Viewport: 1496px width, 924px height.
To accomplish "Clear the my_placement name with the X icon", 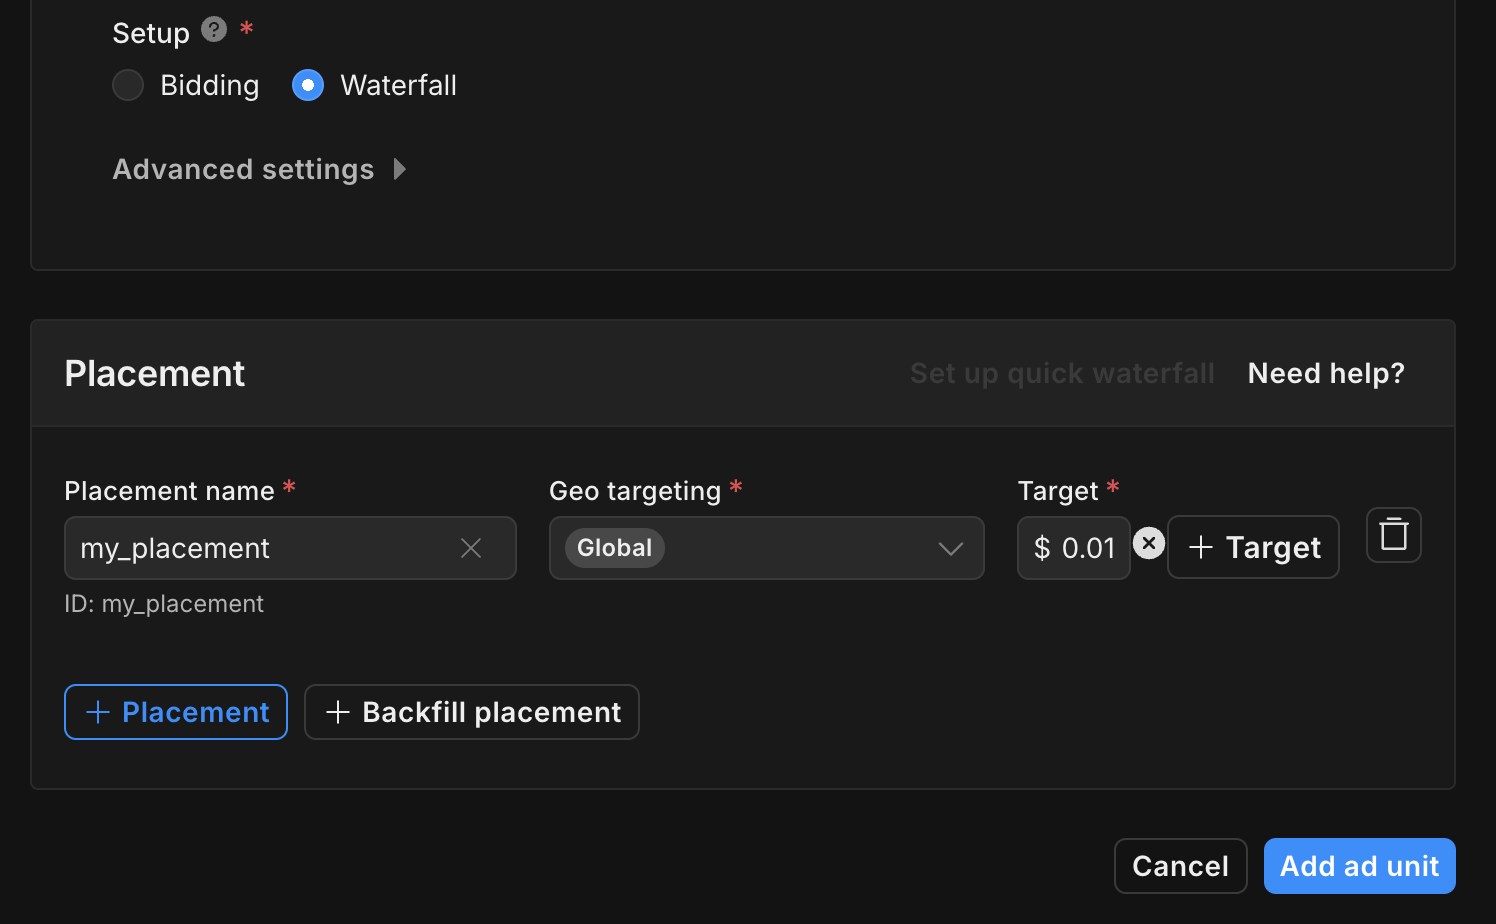I will [471, 548].
